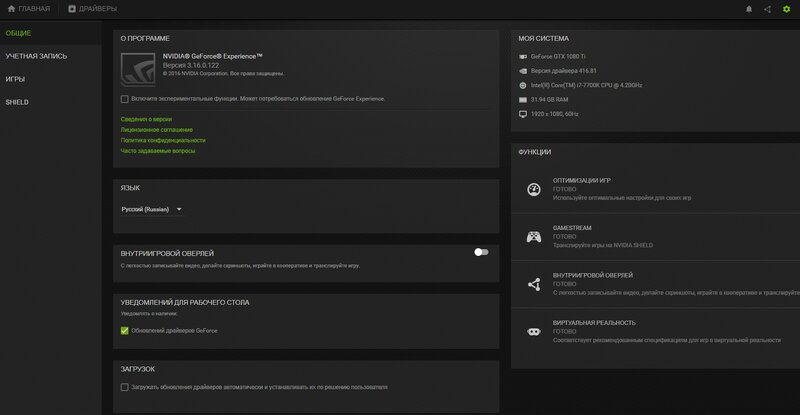Click the Intel Core i7-7700K CPU text
800x415 pixels.
[586, 85]
